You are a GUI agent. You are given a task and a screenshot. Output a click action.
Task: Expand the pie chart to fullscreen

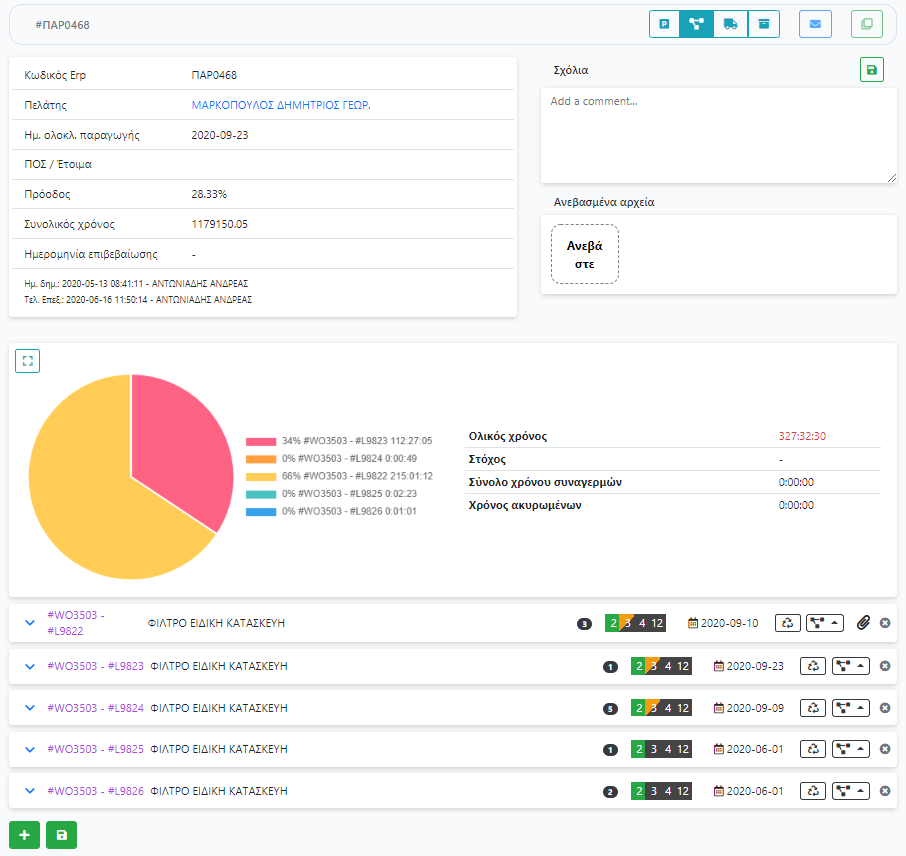point(27,361)
